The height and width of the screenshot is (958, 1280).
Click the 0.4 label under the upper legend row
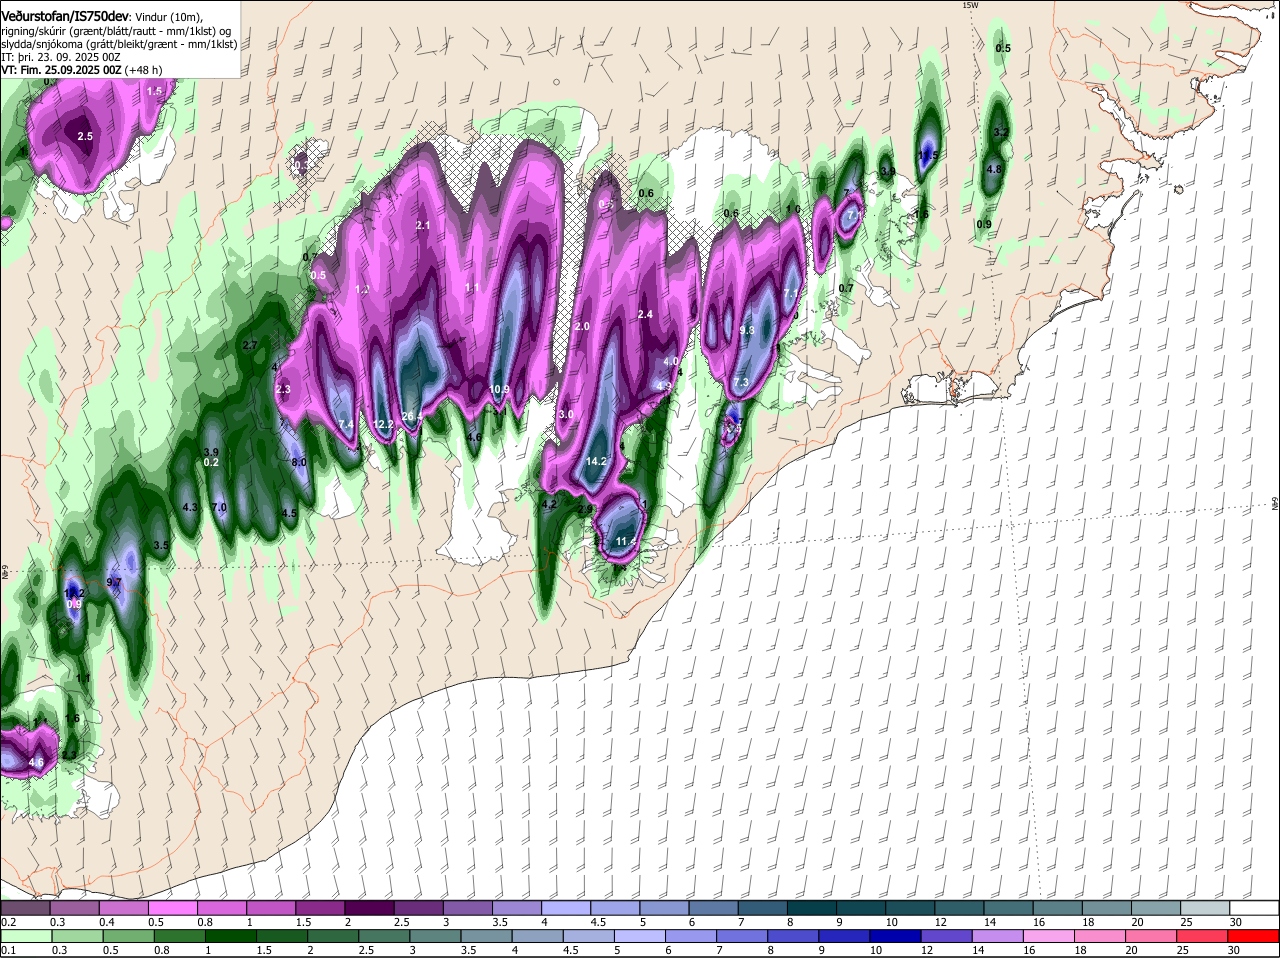click(107, 922)
